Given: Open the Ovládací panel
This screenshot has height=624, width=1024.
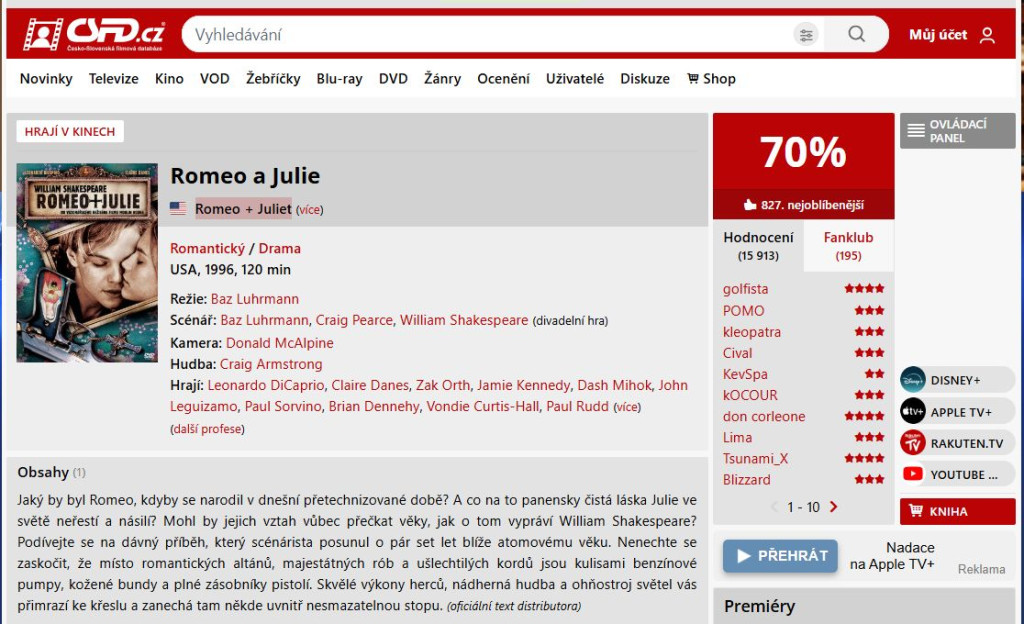Looking at the screenshot, I should [957, 130].
